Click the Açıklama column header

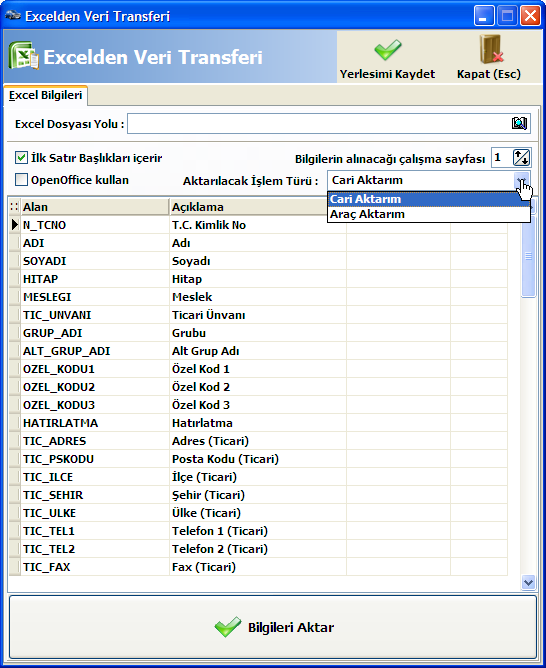point(248,207)
